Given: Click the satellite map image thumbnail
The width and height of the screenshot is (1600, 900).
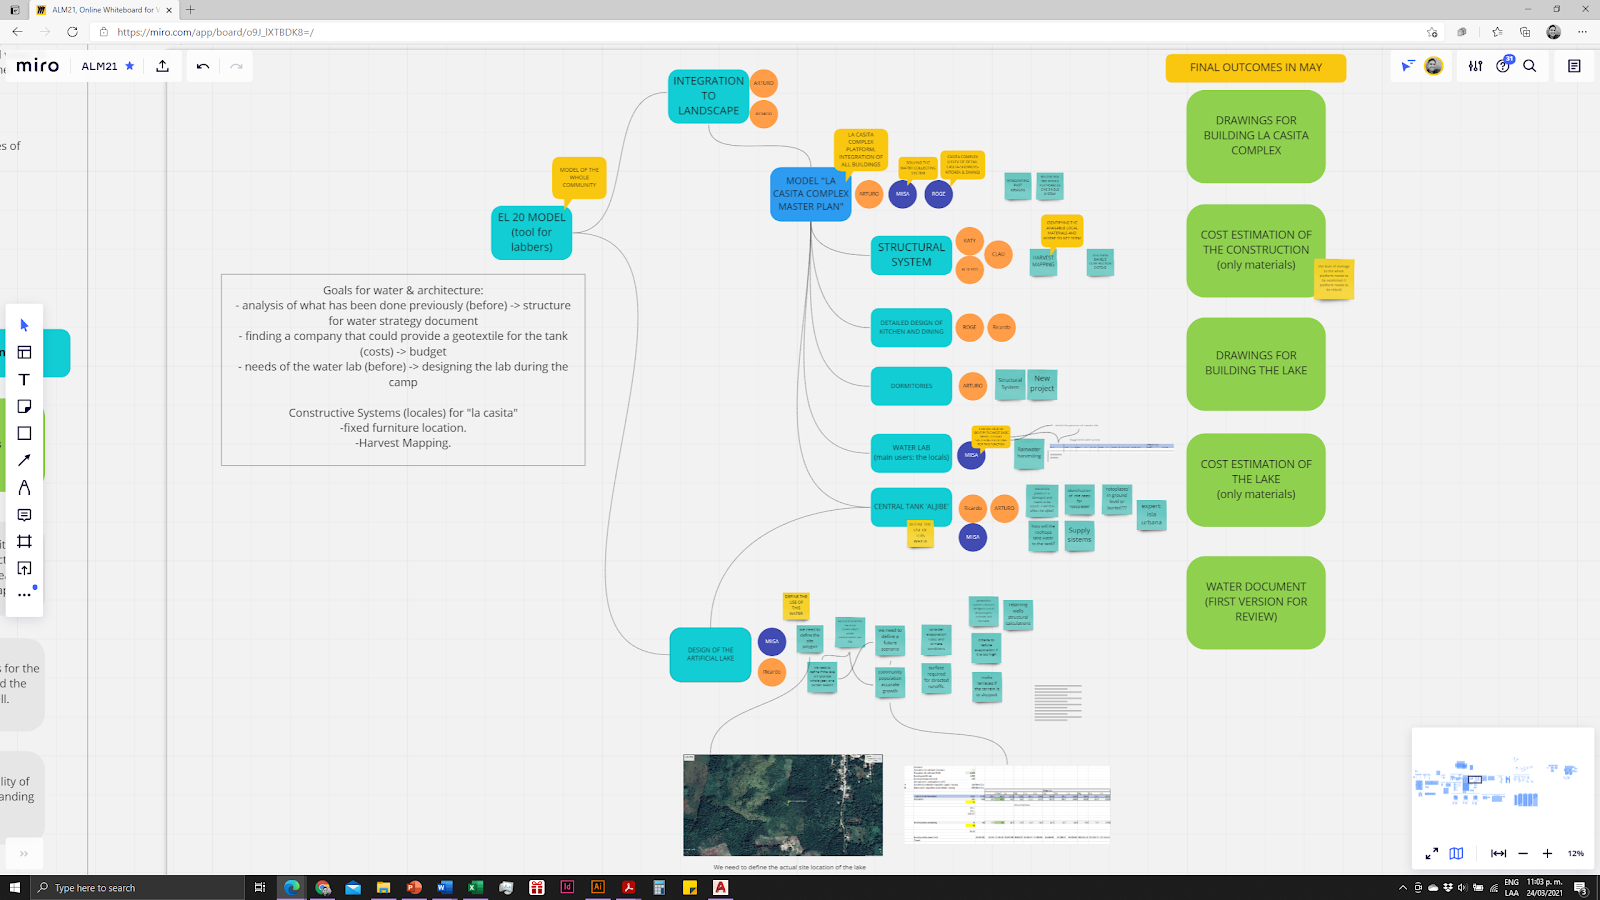Looking at the screenshot, I should [783, 805].
